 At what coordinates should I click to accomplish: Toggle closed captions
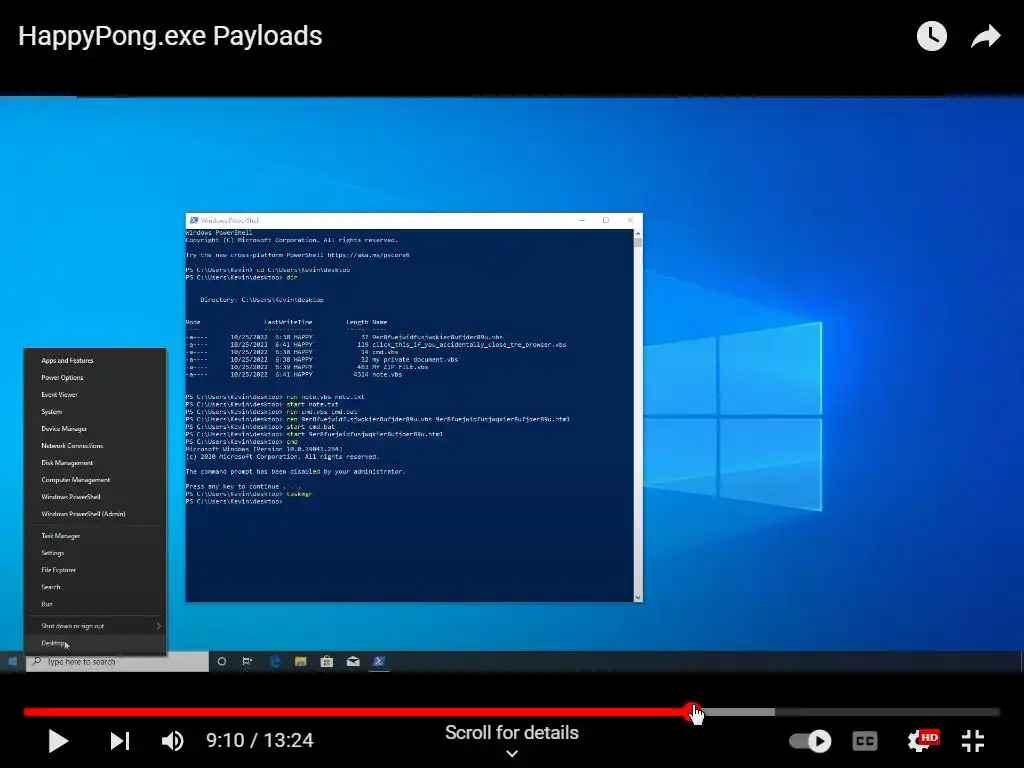point(865,741)
